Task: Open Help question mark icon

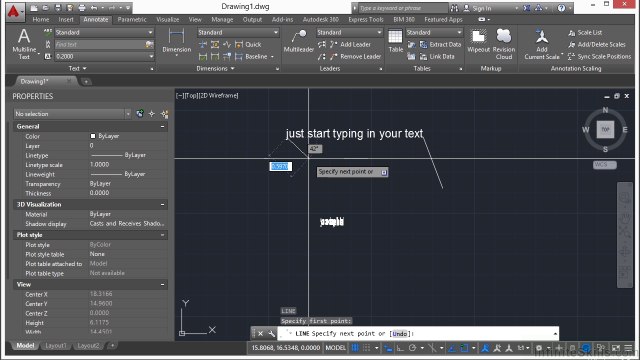Action: (x=562, y=8)
